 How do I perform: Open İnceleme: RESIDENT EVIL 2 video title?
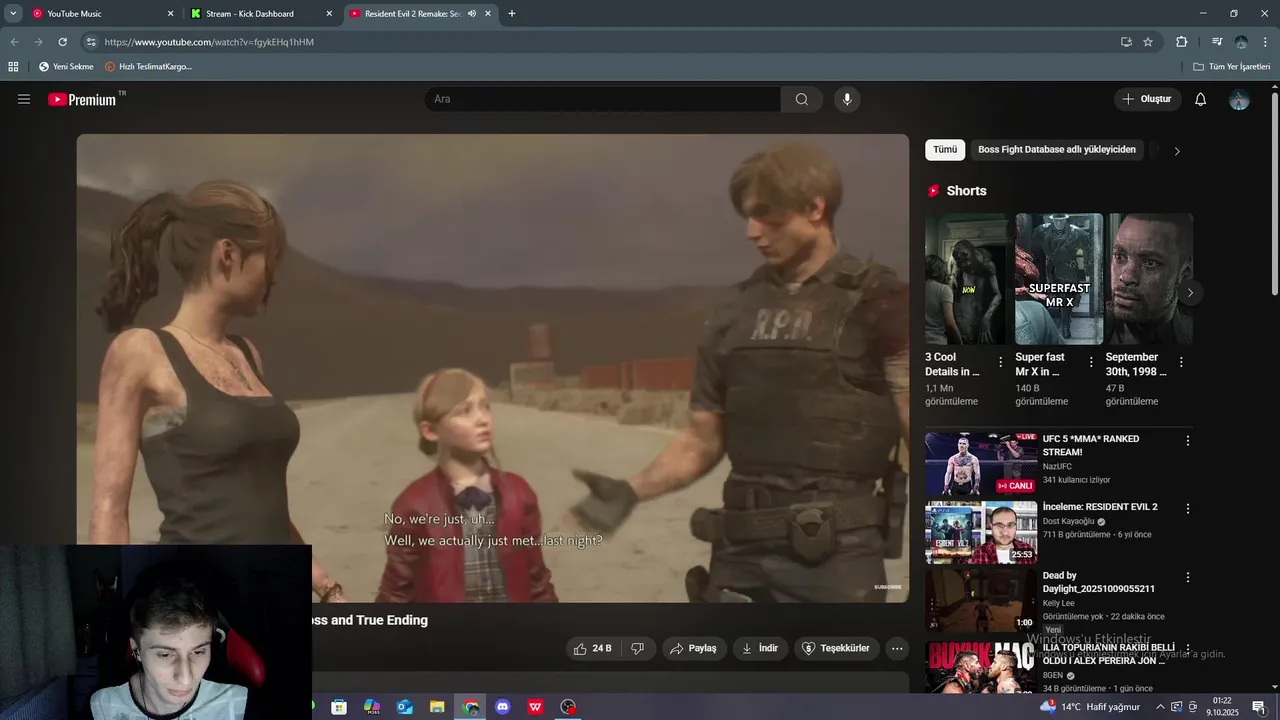1100,507
